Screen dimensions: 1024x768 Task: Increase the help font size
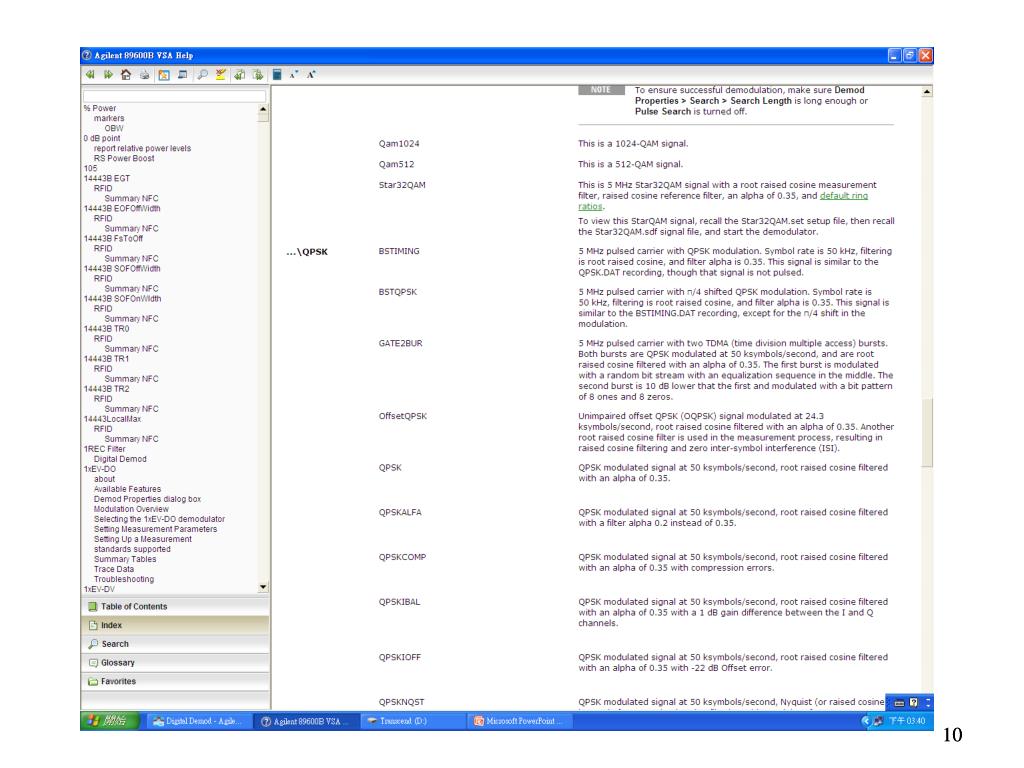312,75
